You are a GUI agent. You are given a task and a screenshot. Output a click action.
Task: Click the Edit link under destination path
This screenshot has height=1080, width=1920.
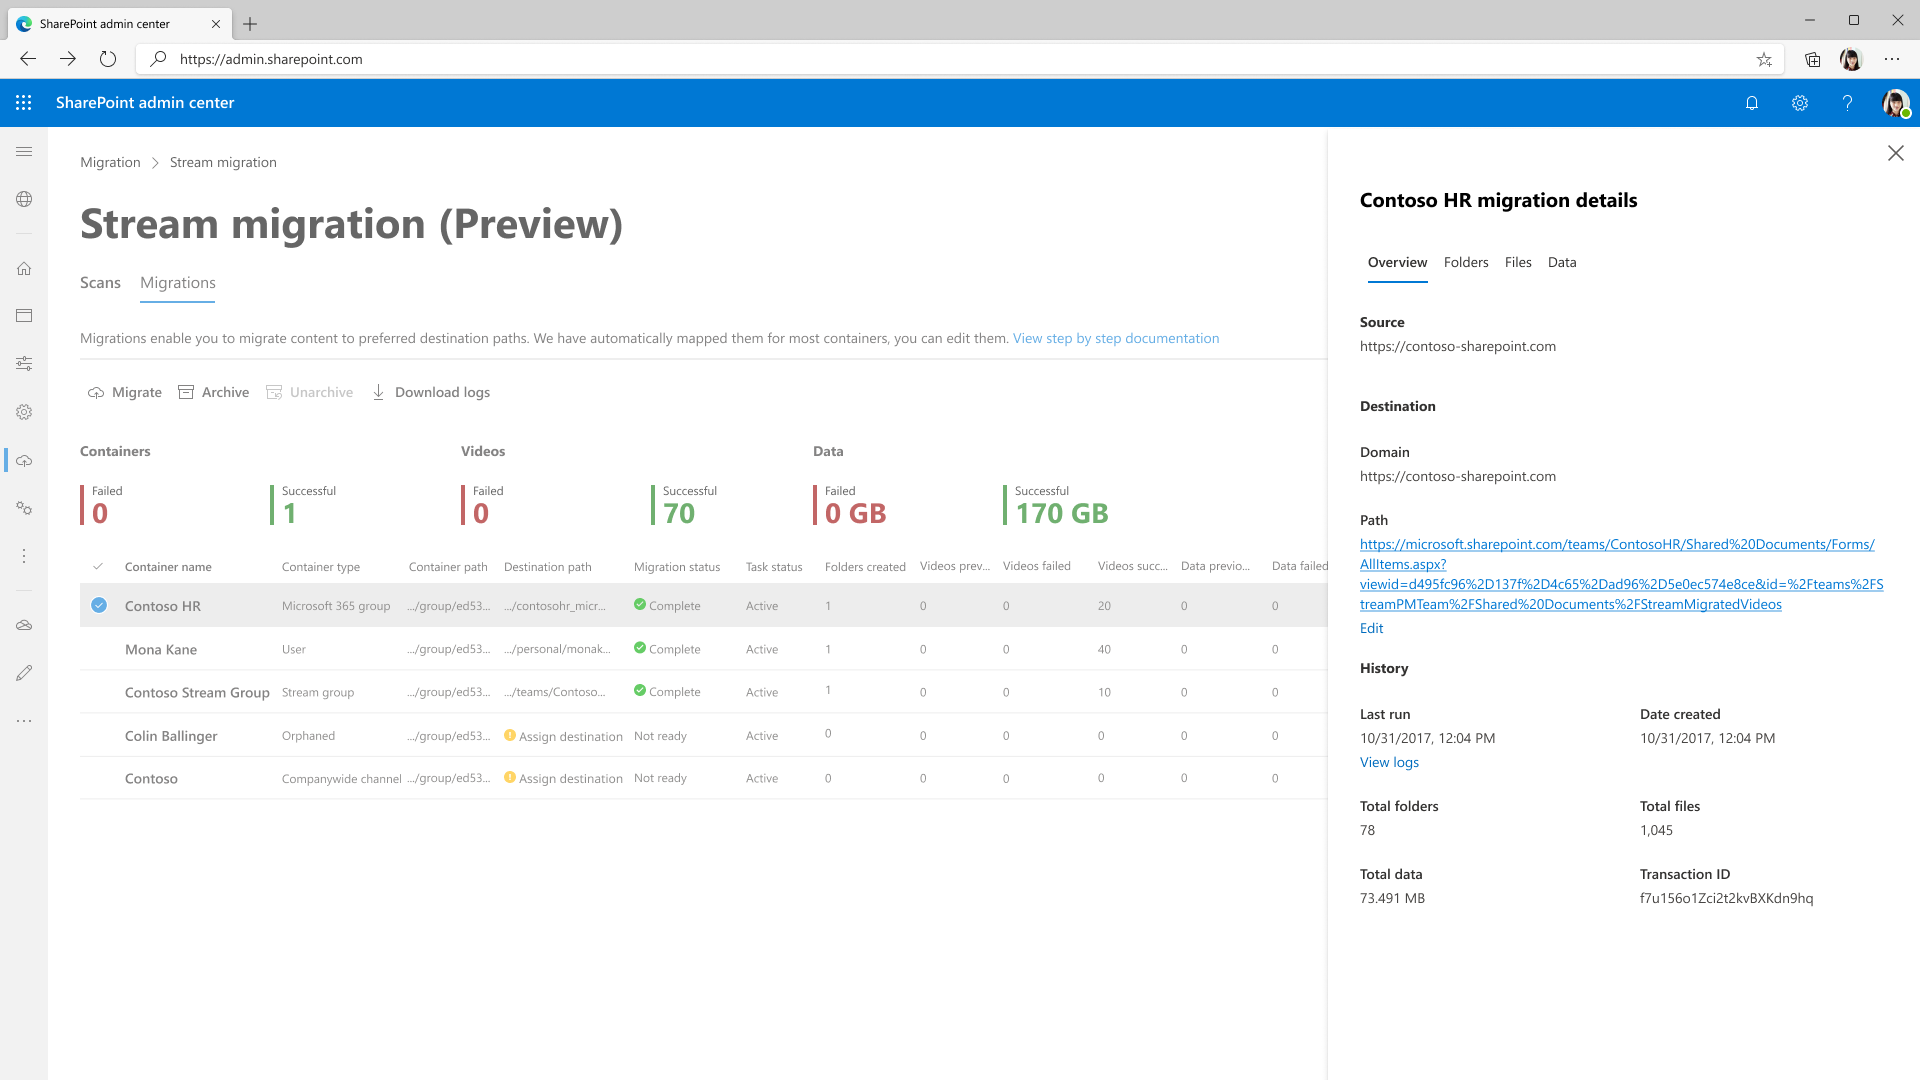coord(1371,628)
